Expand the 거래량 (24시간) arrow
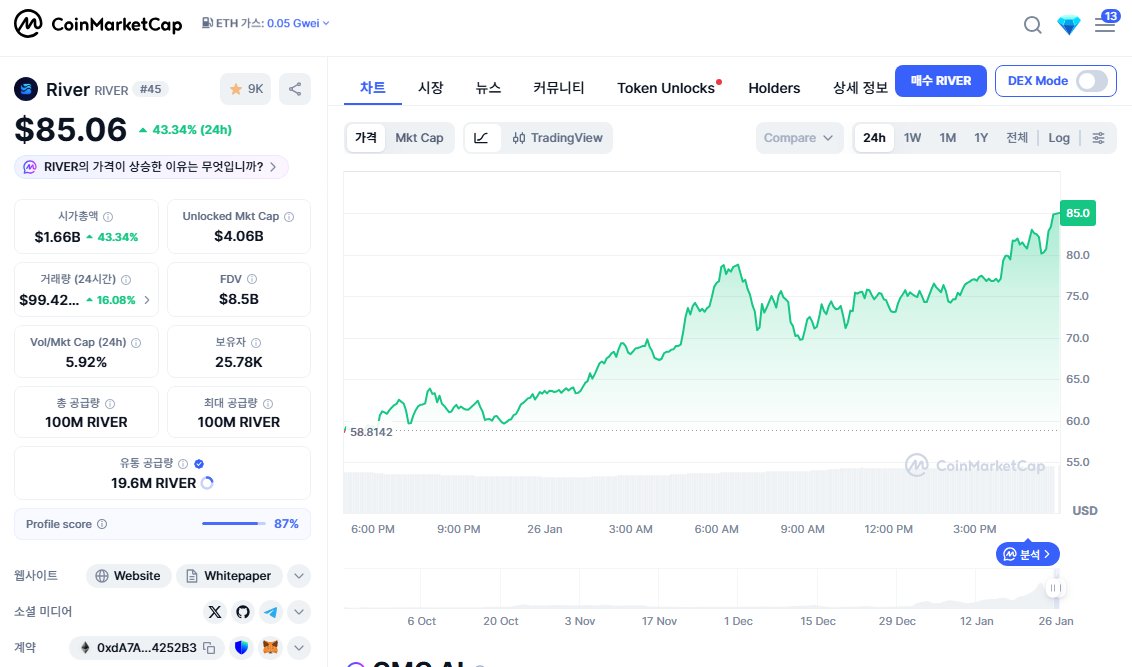 [x=147, y=300]
